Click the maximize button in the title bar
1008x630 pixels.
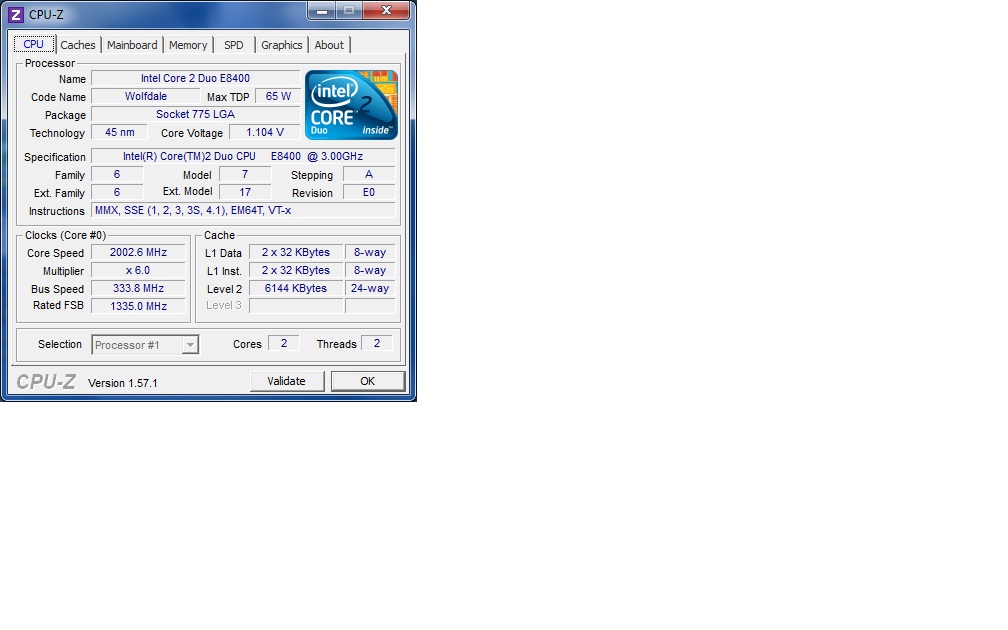tap(349, 10)
